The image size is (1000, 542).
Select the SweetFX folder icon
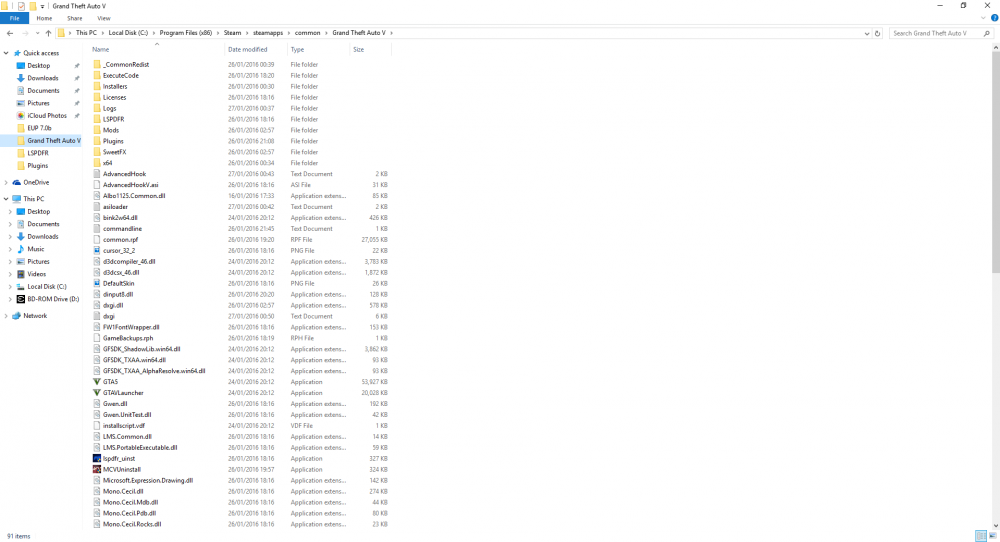tap(97, 152)
